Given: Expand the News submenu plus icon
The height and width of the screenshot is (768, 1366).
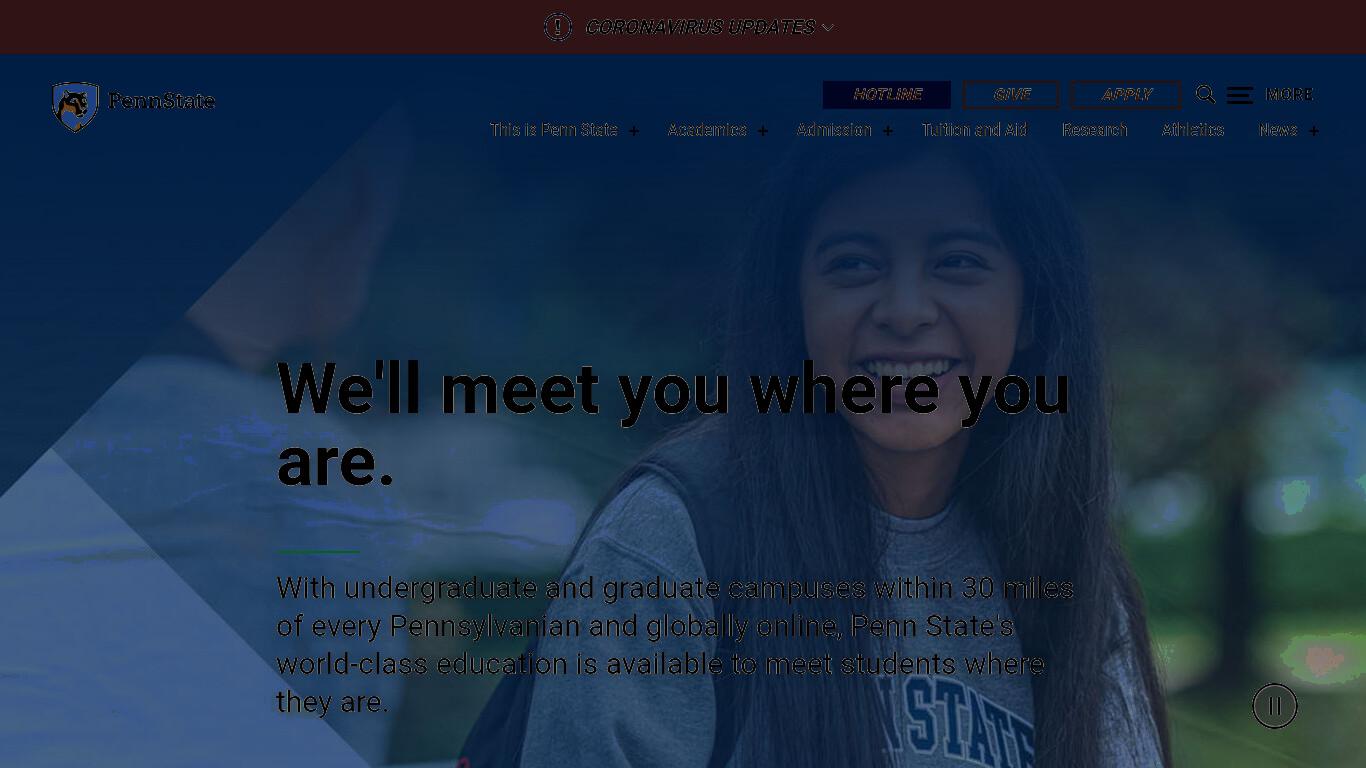Looking at the screenshot, I should tap(1314, 131).
